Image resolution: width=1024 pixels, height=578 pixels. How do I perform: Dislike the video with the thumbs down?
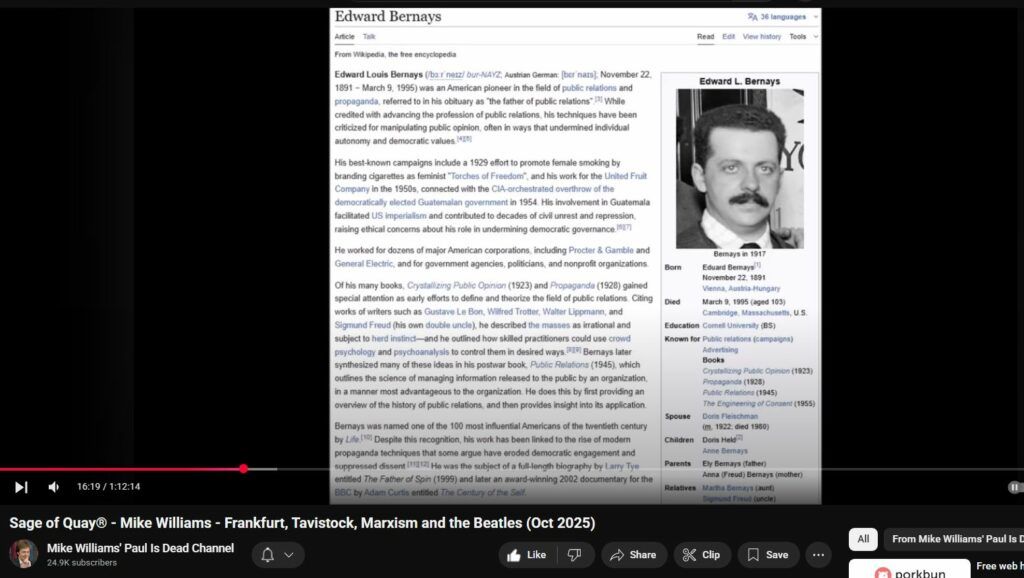coord(574,555)
